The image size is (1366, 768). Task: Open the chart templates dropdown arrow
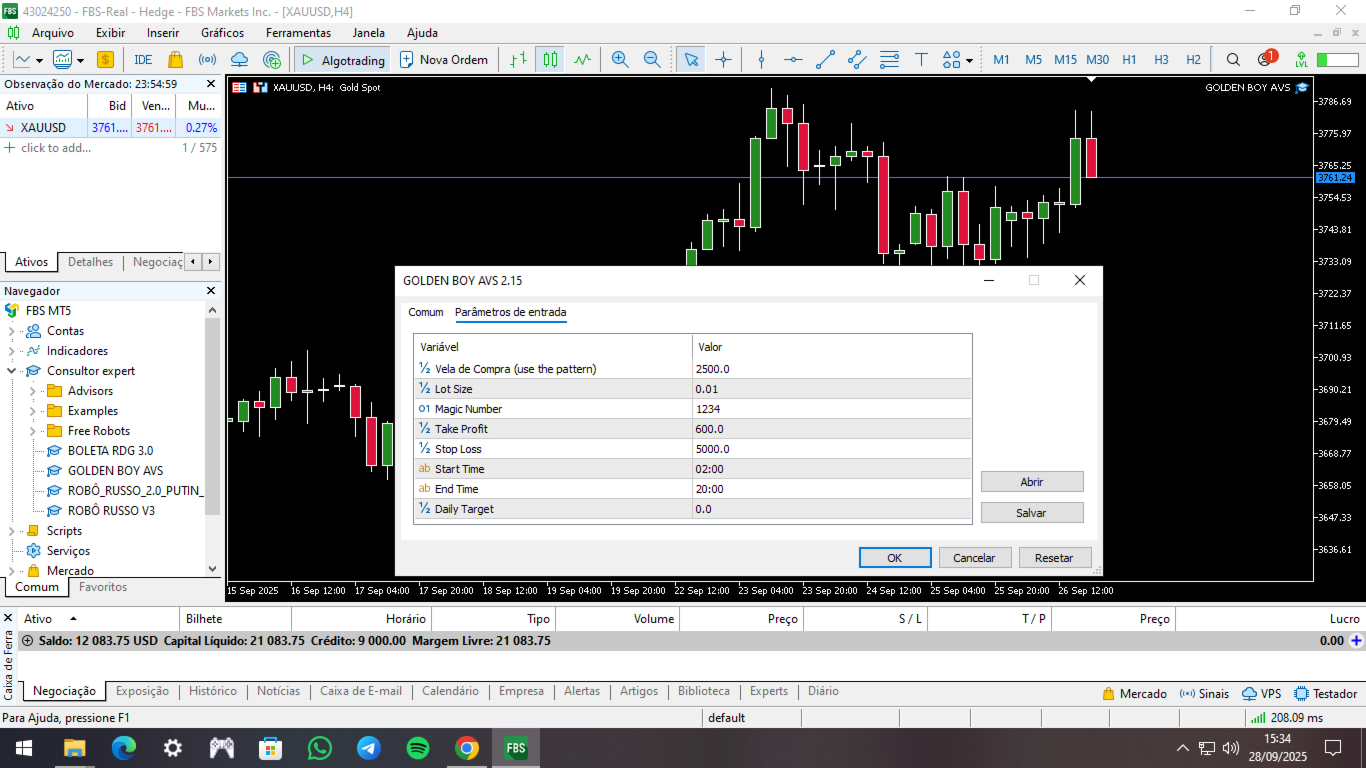click(79, 60)
